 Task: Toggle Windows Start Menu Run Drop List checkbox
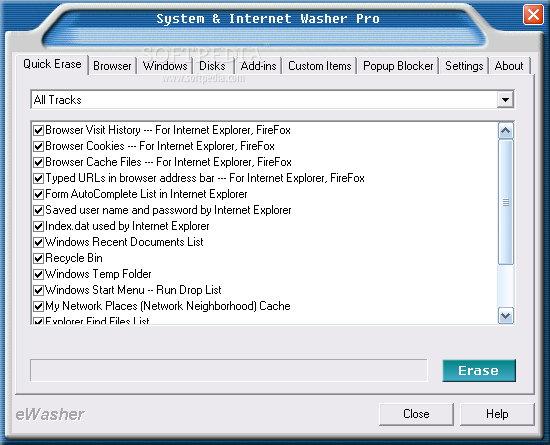(38, 290)
